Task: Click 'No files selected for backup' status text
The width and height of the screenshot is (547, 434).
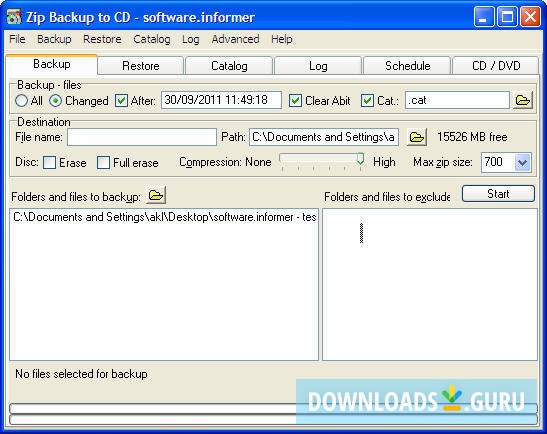Action: point(81,374)
